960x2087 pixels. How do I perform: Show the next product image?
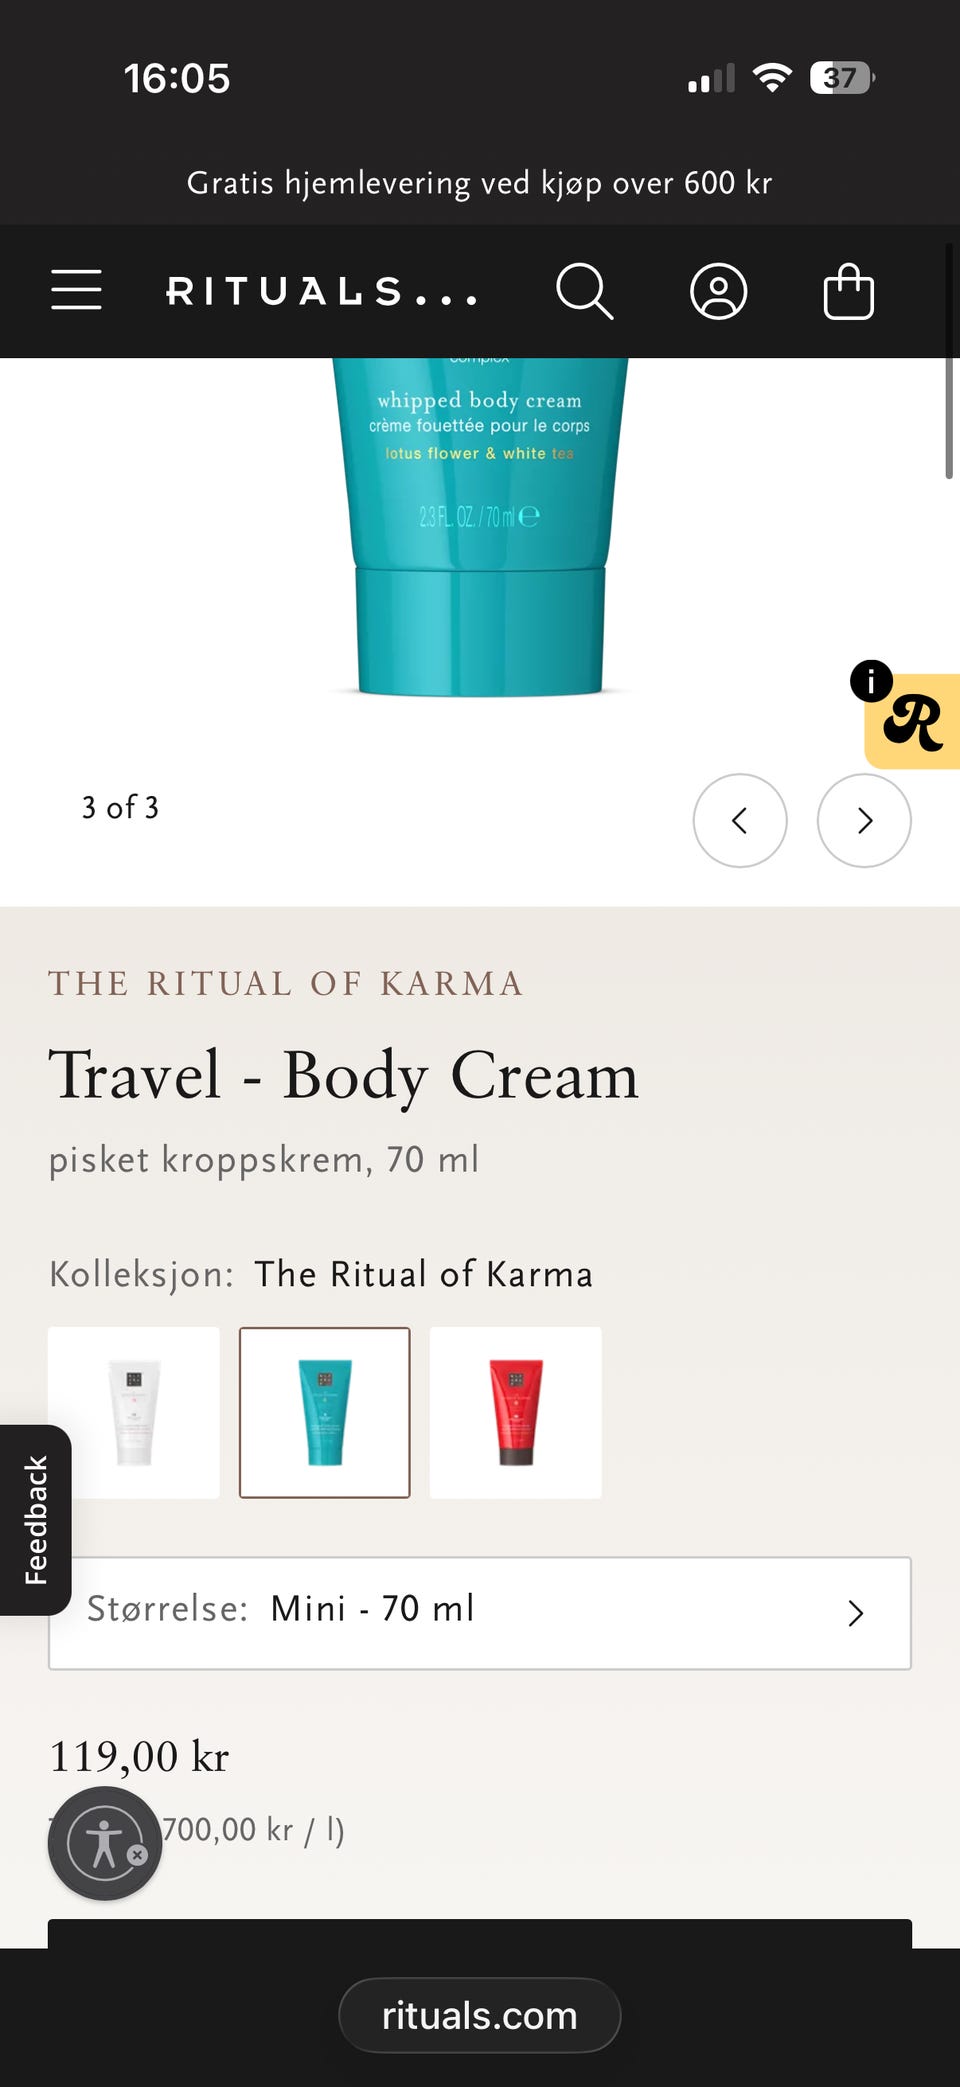click(x=864, y=821)
